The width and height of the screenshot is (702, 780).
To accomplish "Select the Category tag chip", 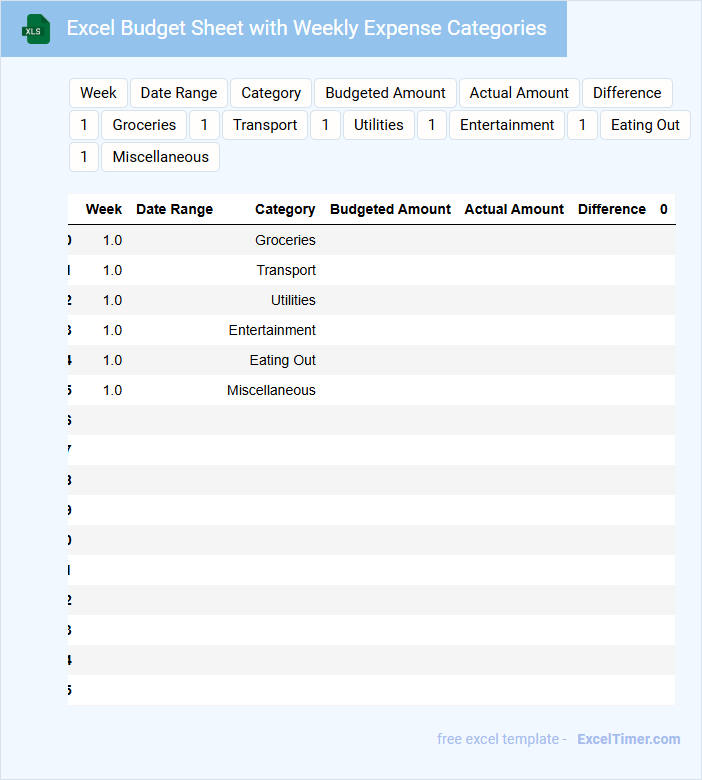I will 271,93.
